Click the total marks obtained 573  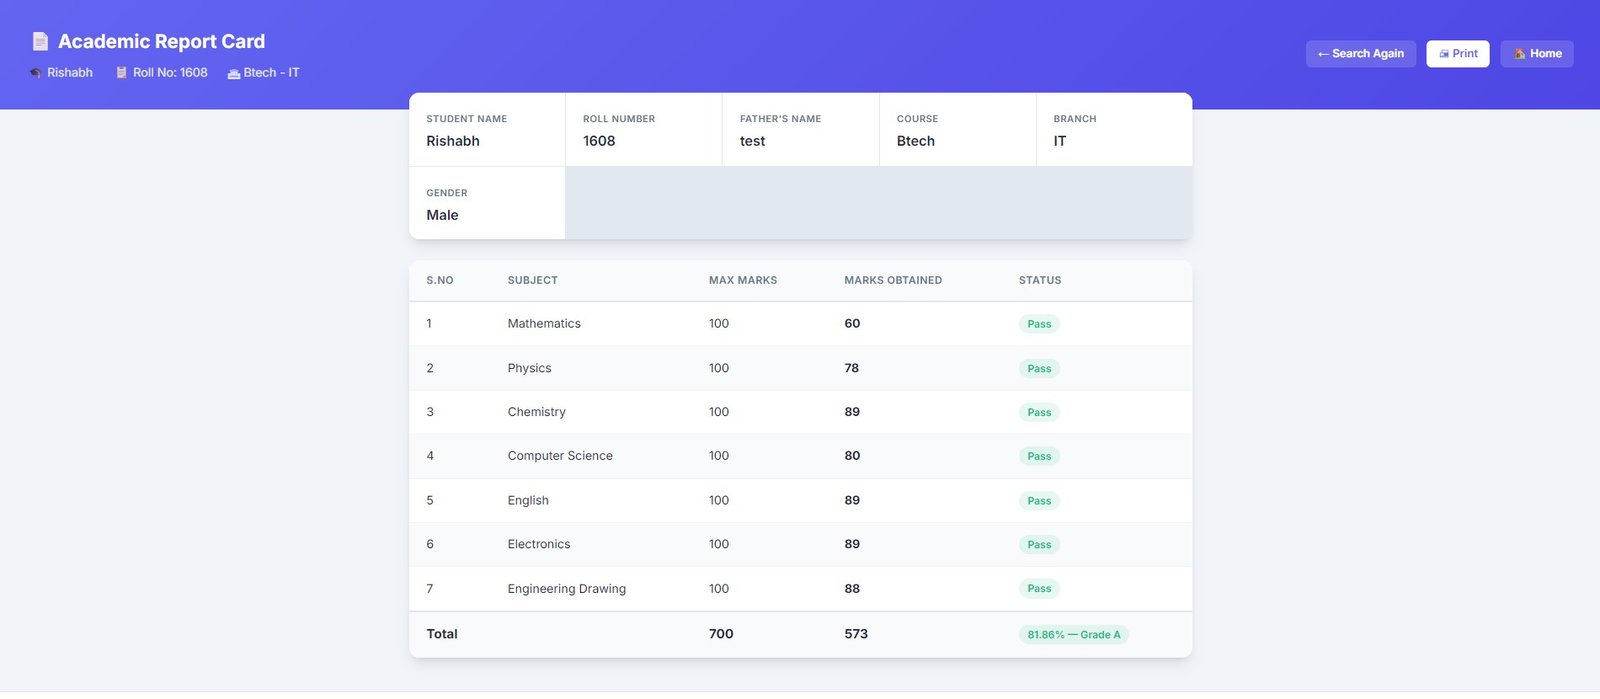coord(855,634)
